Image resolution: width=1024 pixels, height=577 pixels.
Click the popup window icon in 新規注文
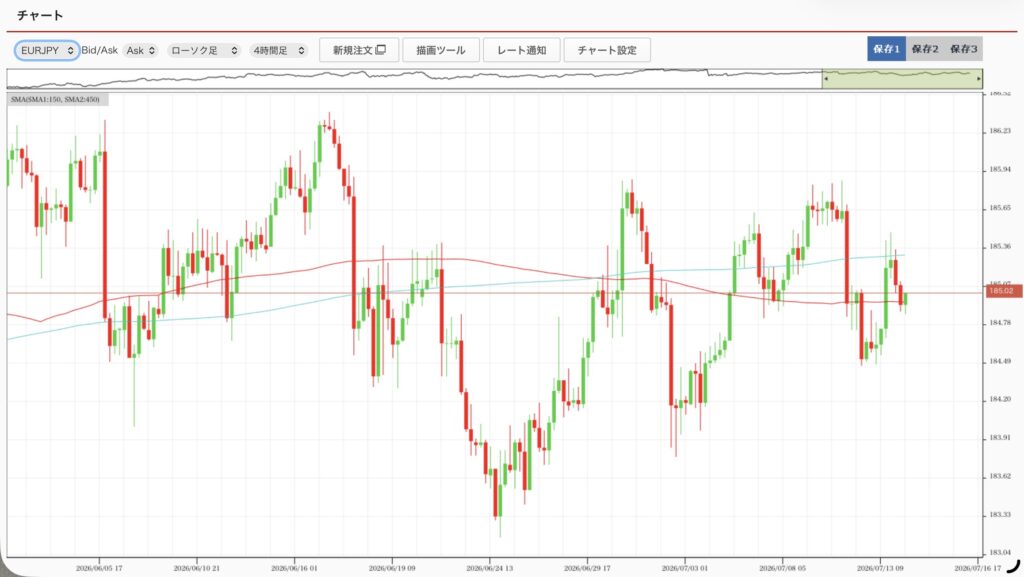pos(381,50)
